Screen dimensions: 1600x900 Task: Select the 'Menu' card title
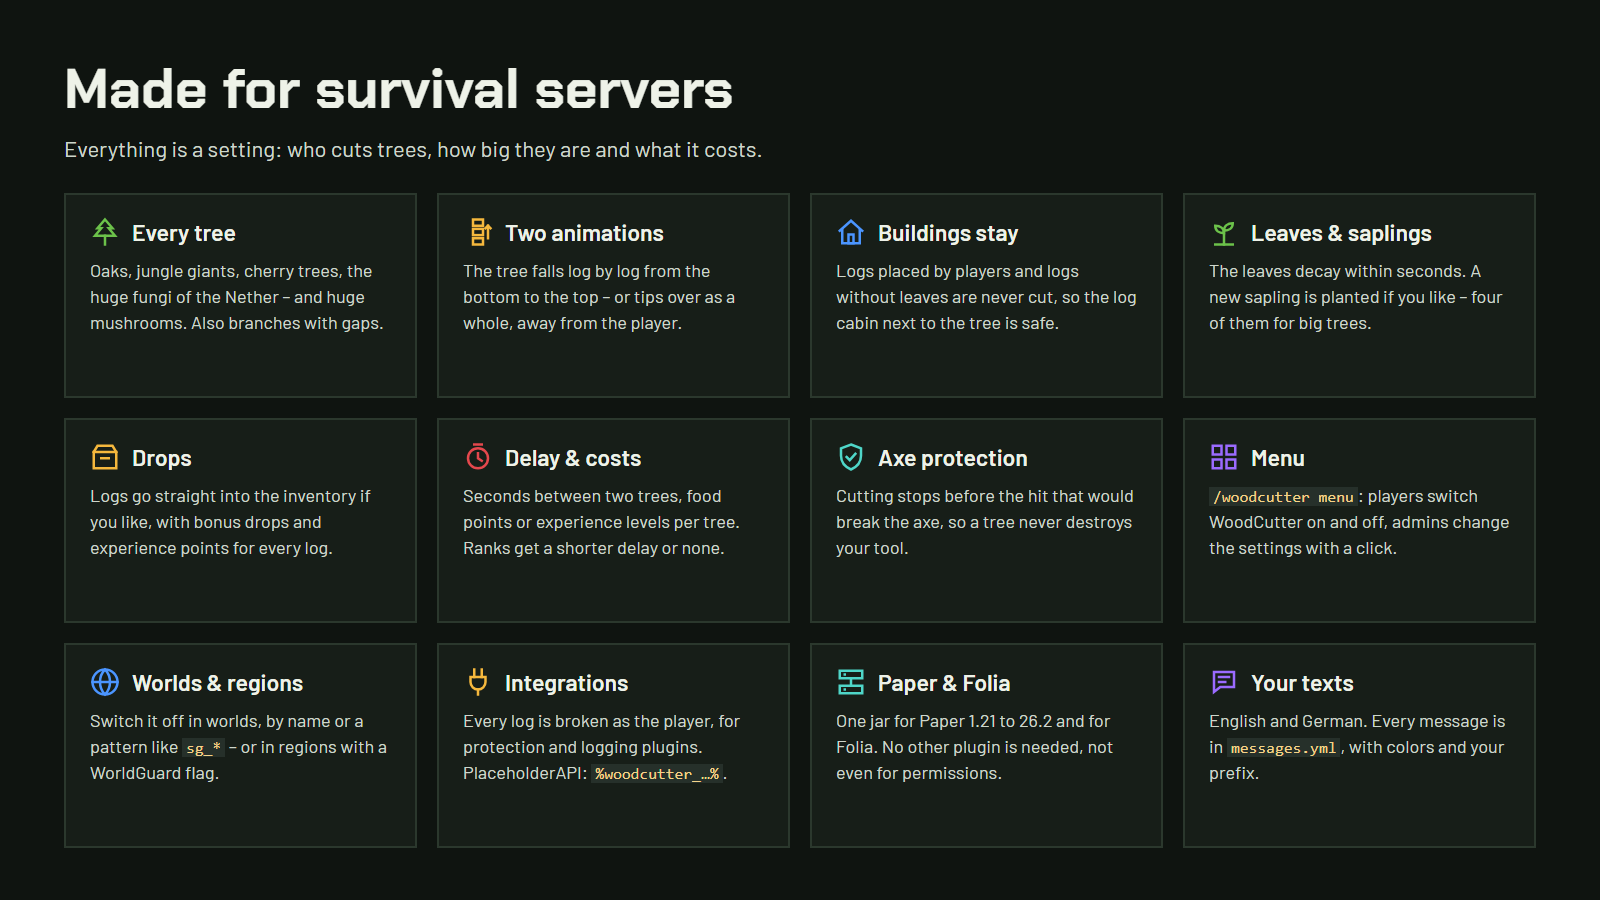point(1278,458)
